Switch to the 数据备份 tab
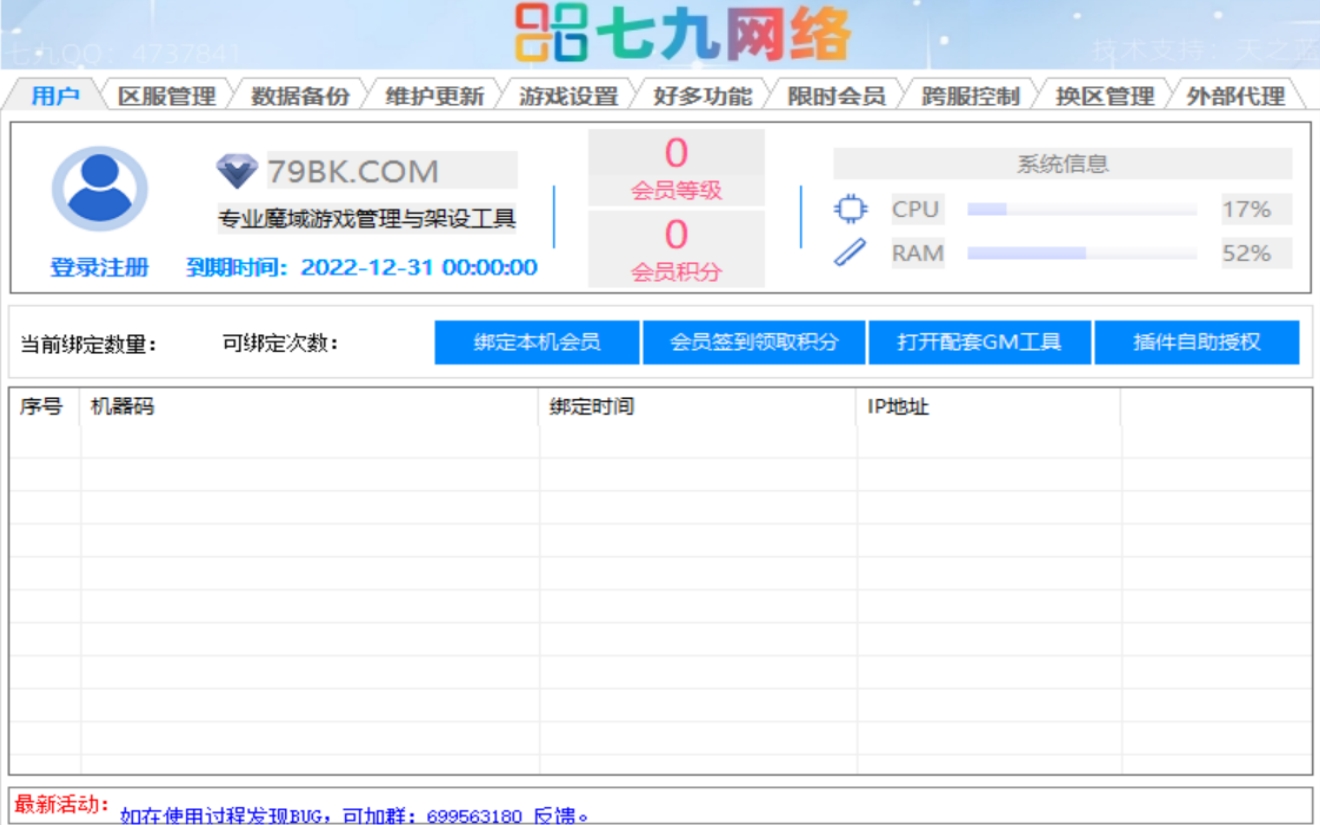This screenshot has width=1320, height=825. point(300,96)
